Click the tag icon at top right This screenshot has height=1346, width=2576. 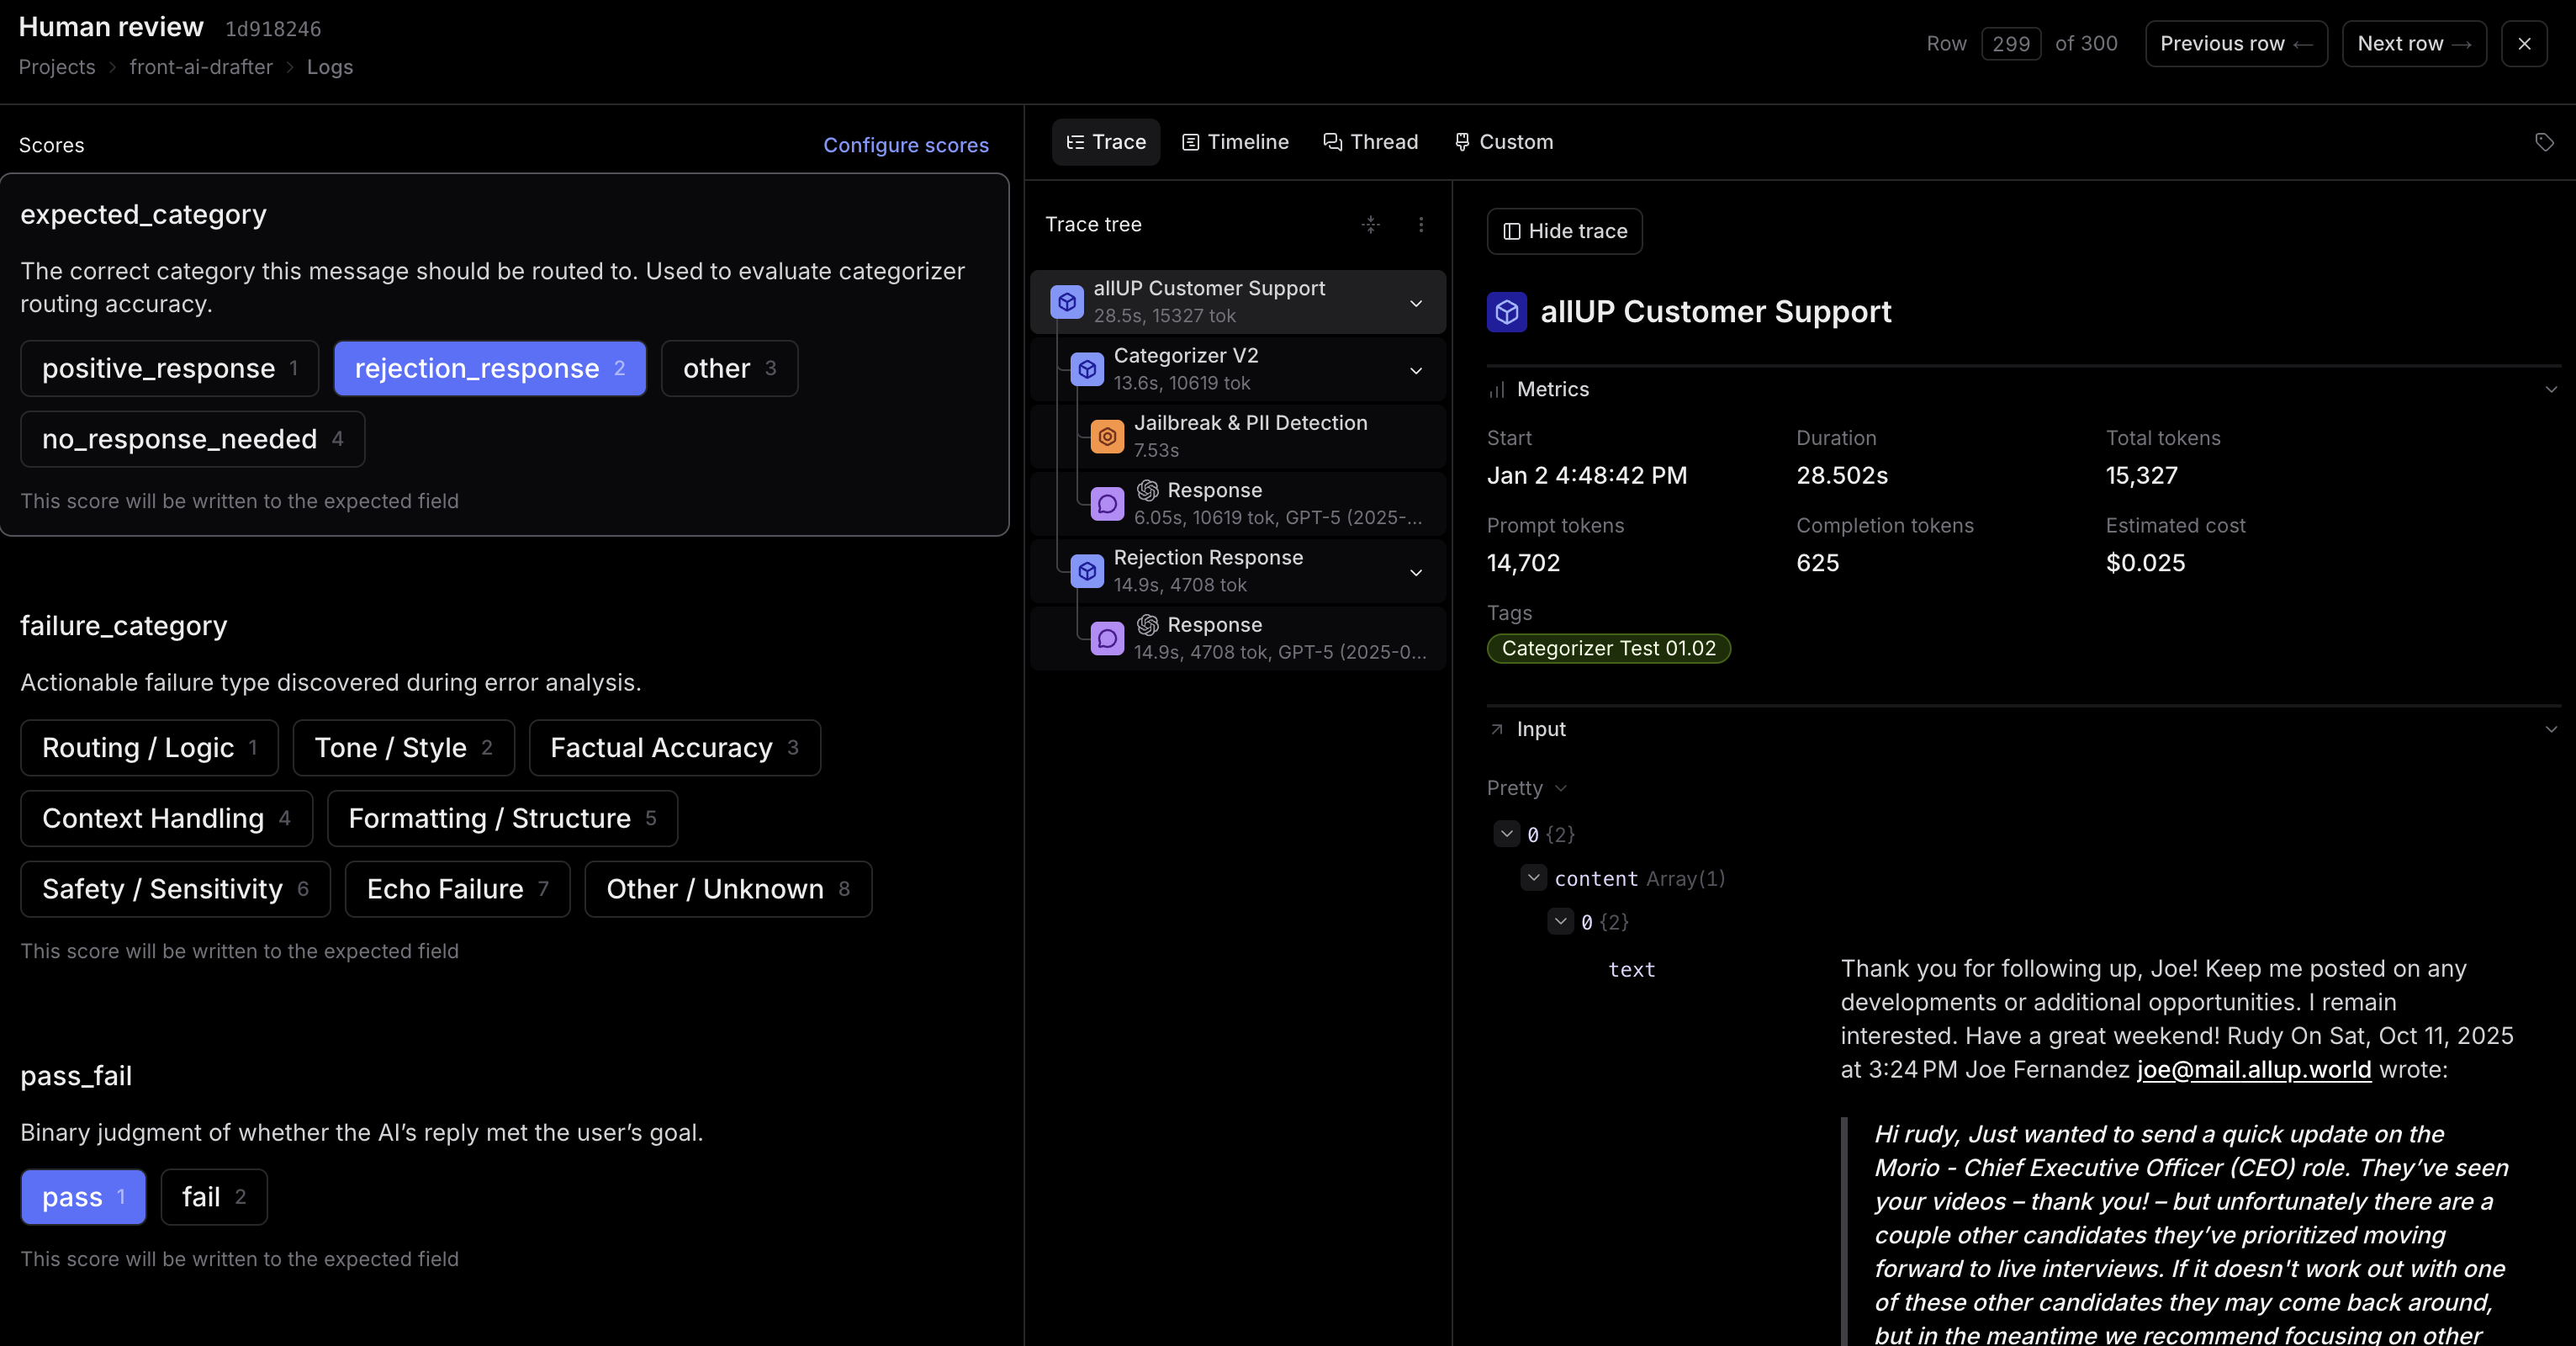click(2544, 142)
